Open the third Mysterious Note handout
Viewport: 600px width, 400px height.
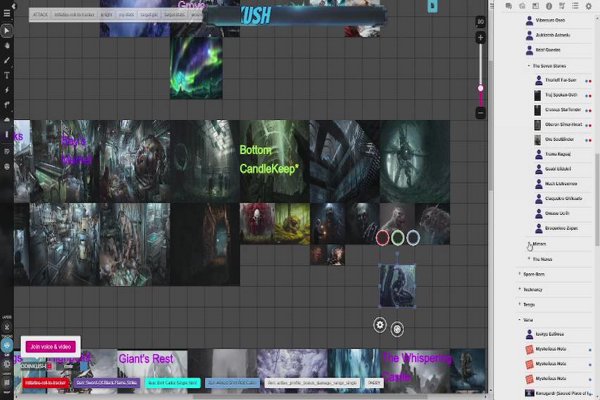tap(558, 379)
